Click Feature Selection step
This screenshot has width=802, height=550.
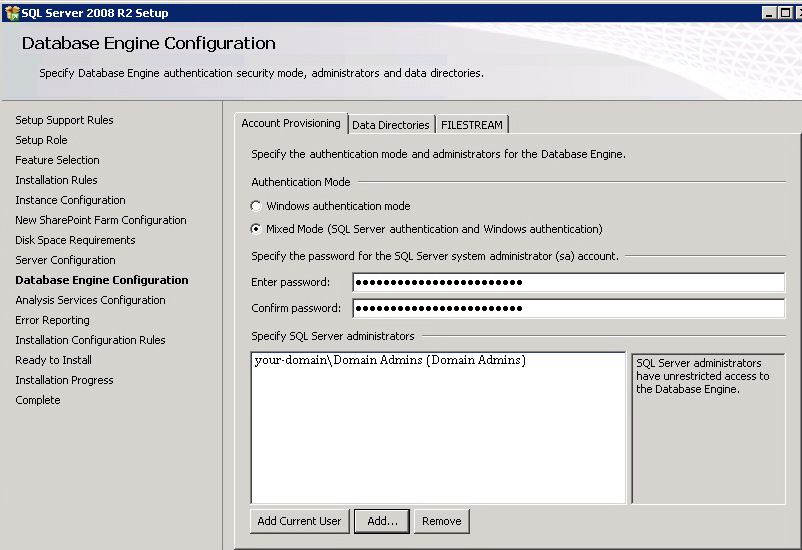click(x=57, y=160)
